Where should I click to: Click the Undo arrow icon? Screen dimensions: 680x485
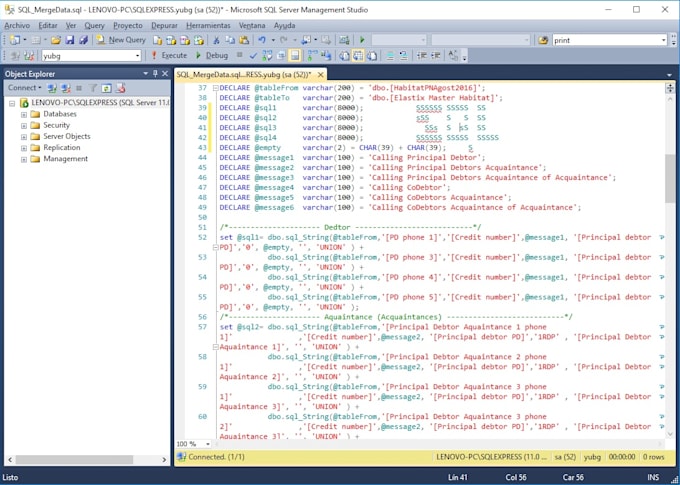coord(261,40)
